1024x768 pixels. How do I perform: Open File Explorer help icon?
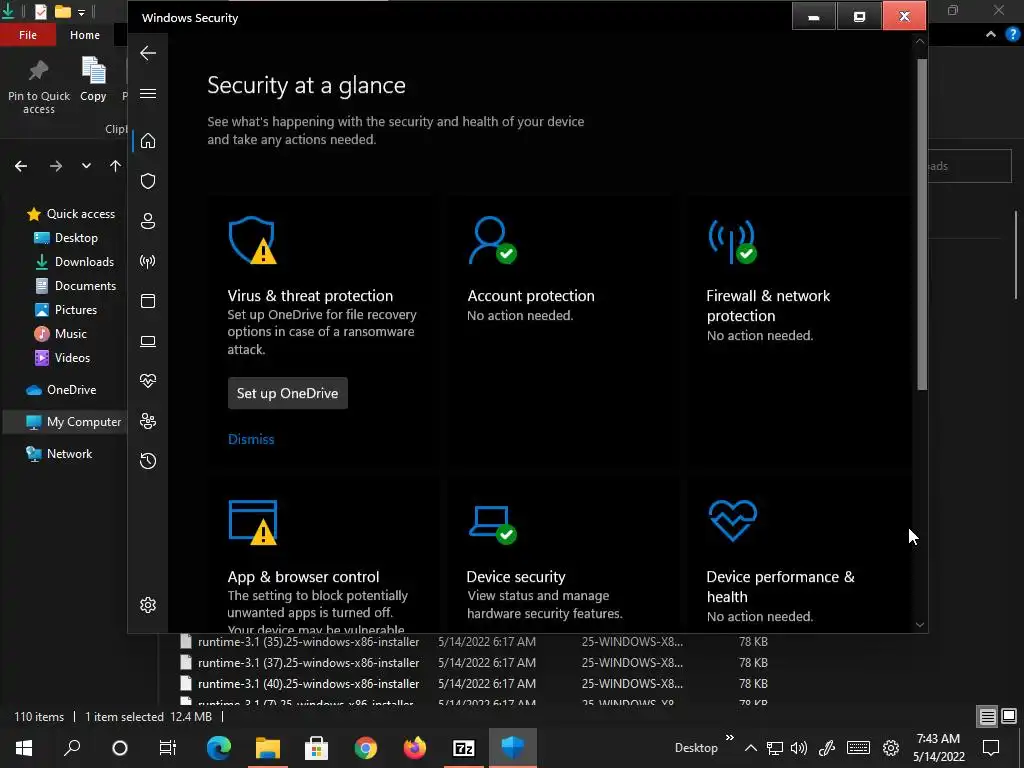[x=1013, y=35]
